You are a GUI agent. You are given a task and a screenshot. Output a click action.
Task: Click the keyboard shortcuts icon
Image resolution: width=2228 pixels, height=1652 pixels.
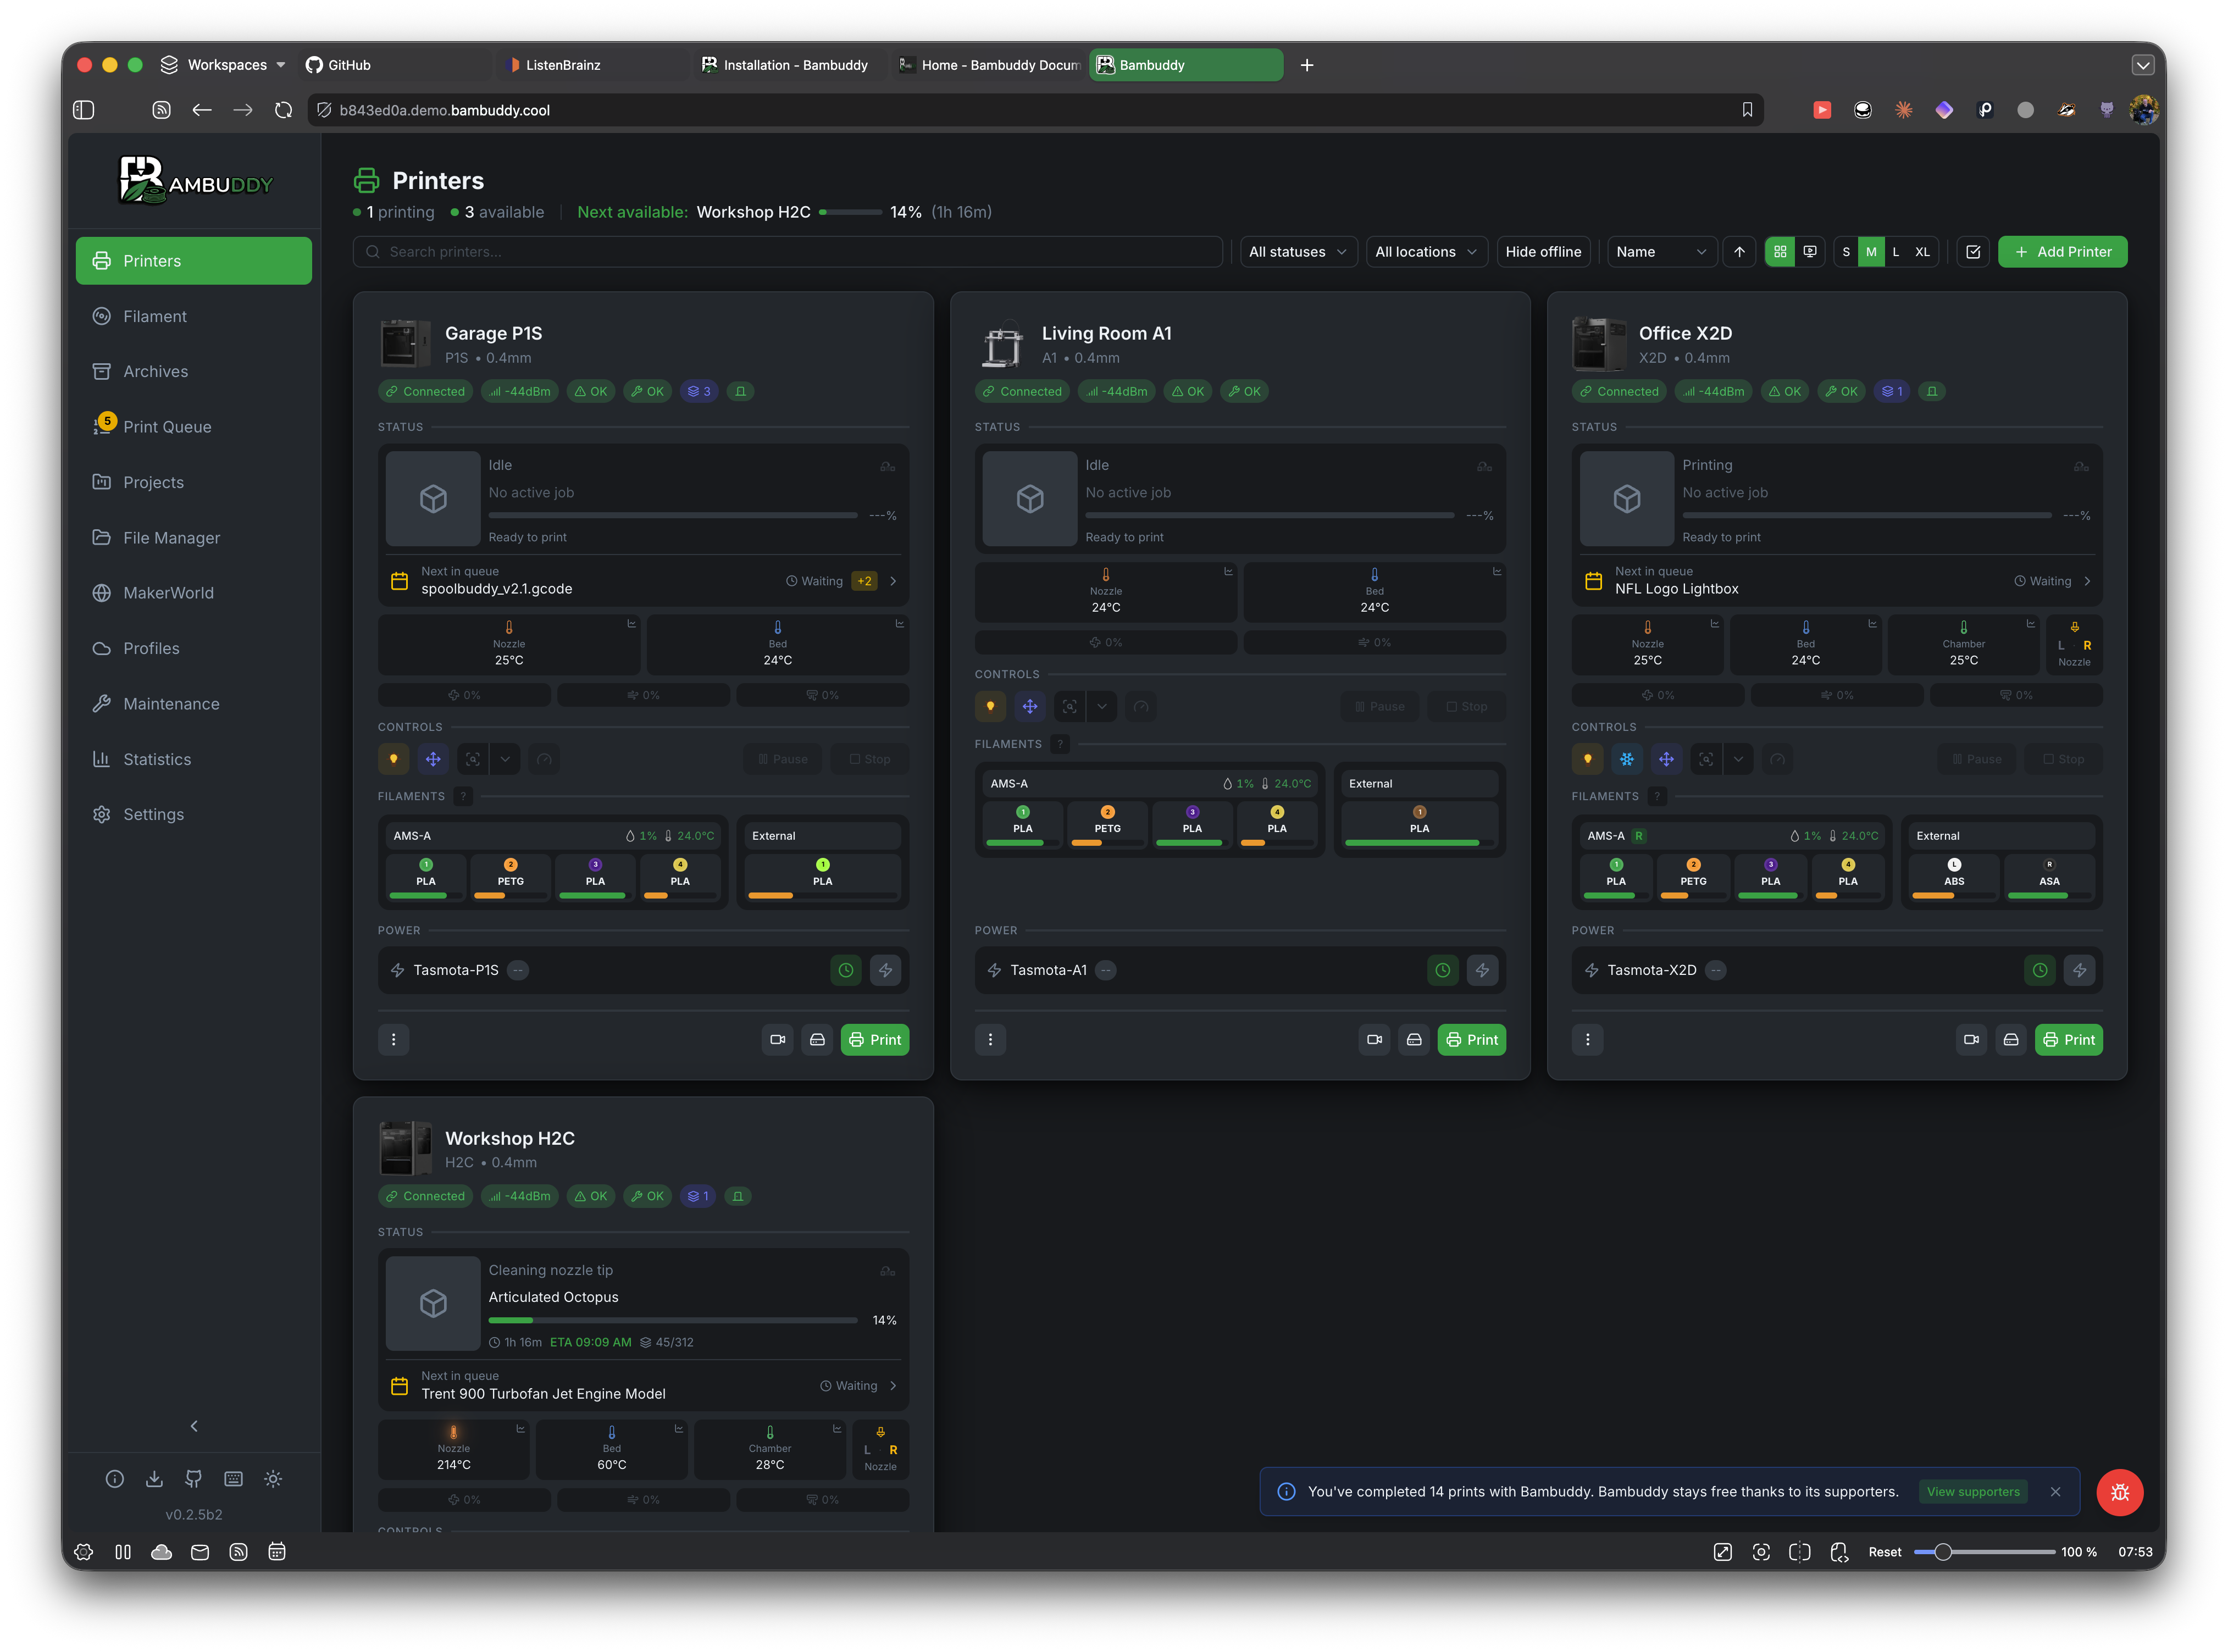click(233, 1479)
